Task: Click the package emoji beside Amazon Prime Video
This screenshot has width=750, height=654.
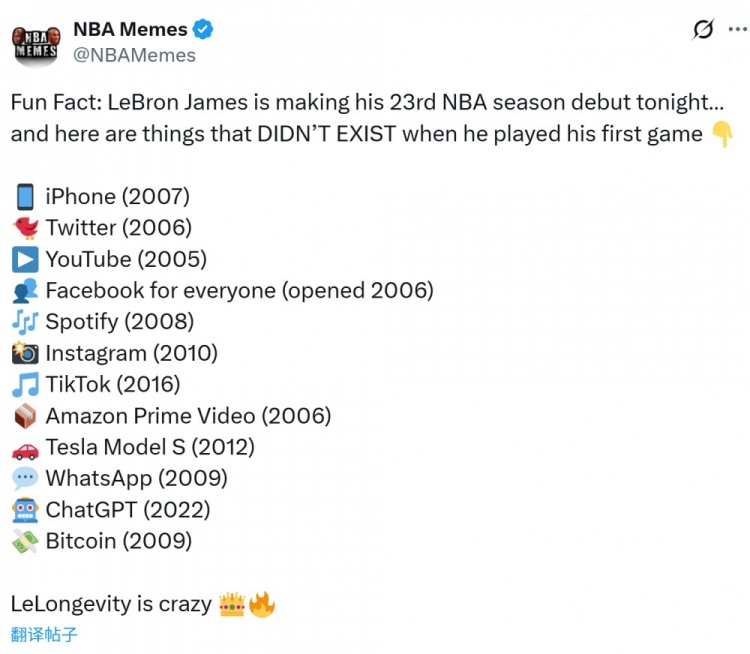Action: (x=25, y=416)
